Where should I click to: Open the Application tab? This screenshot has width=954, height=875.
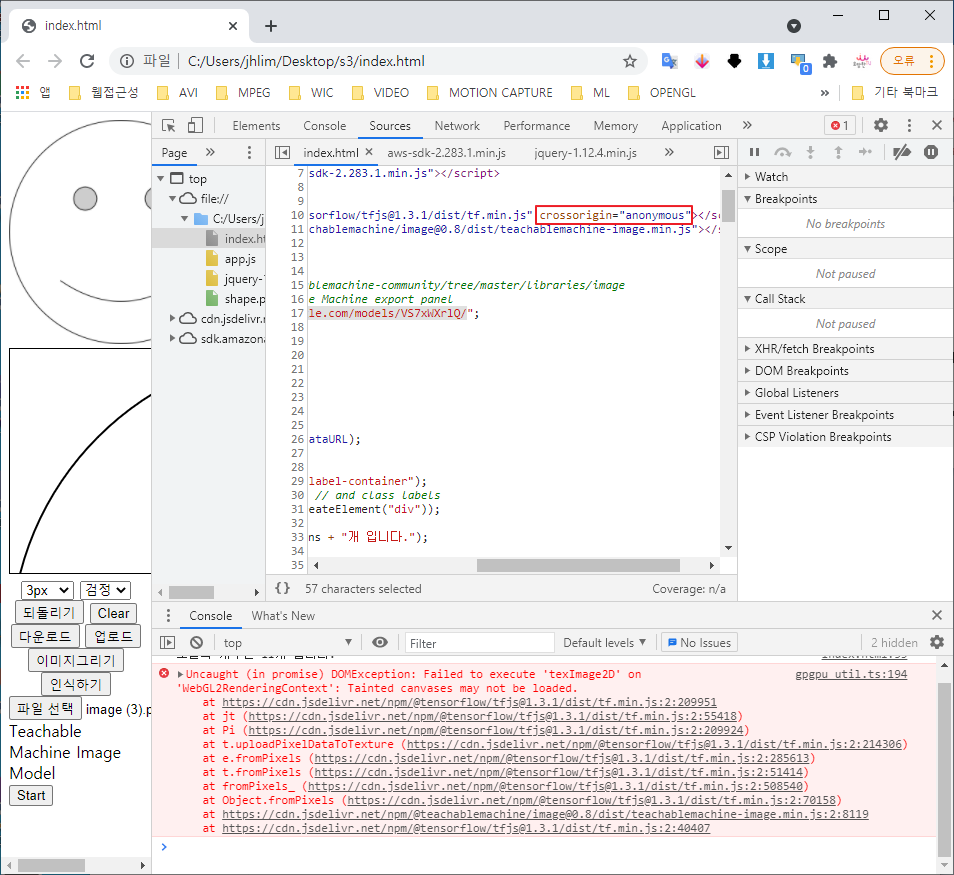pos(691,126)
